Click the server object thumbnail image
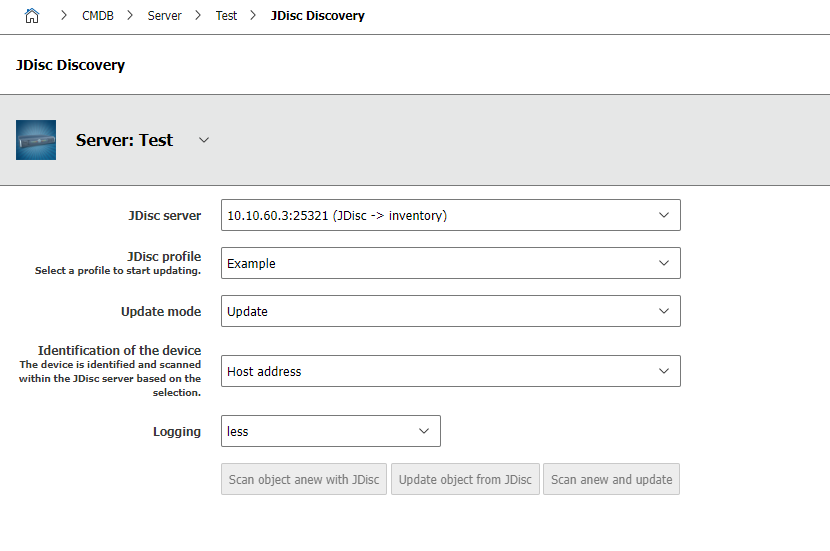Viewport: 830px width, 551px height. [36, 140]
